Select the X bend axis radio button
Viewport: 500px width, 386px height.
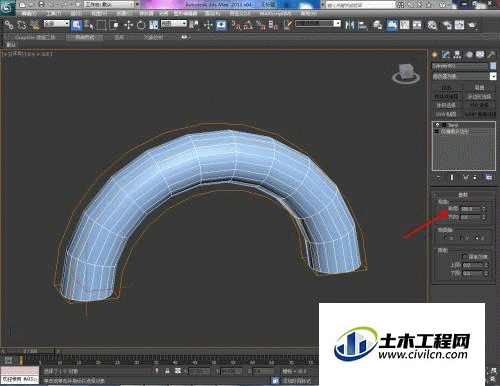[446, 238]
